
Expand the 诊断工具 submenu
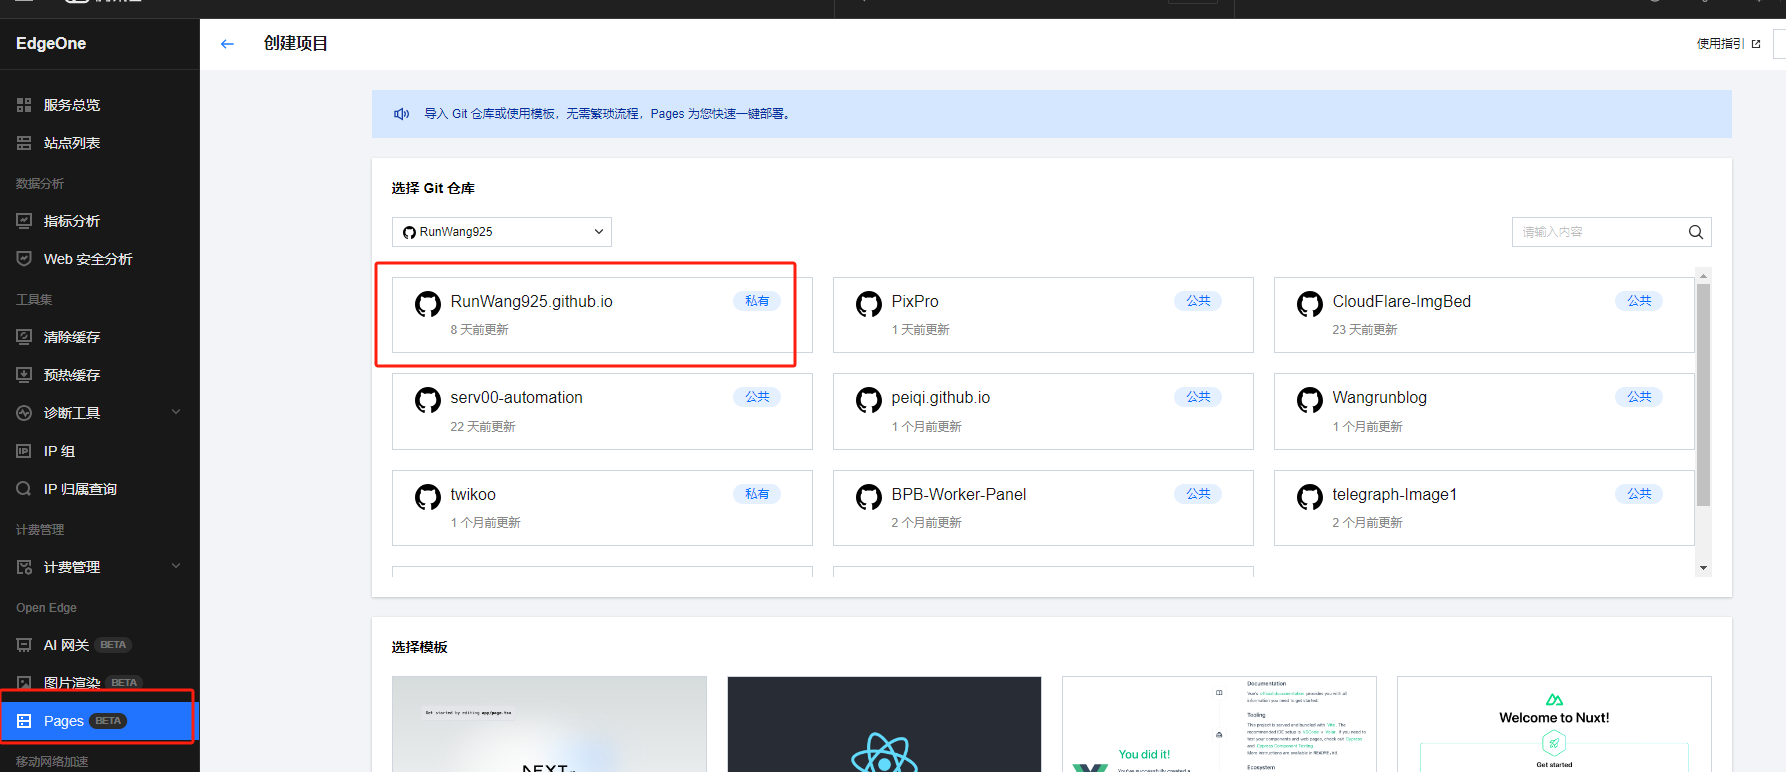pos(176,412)
